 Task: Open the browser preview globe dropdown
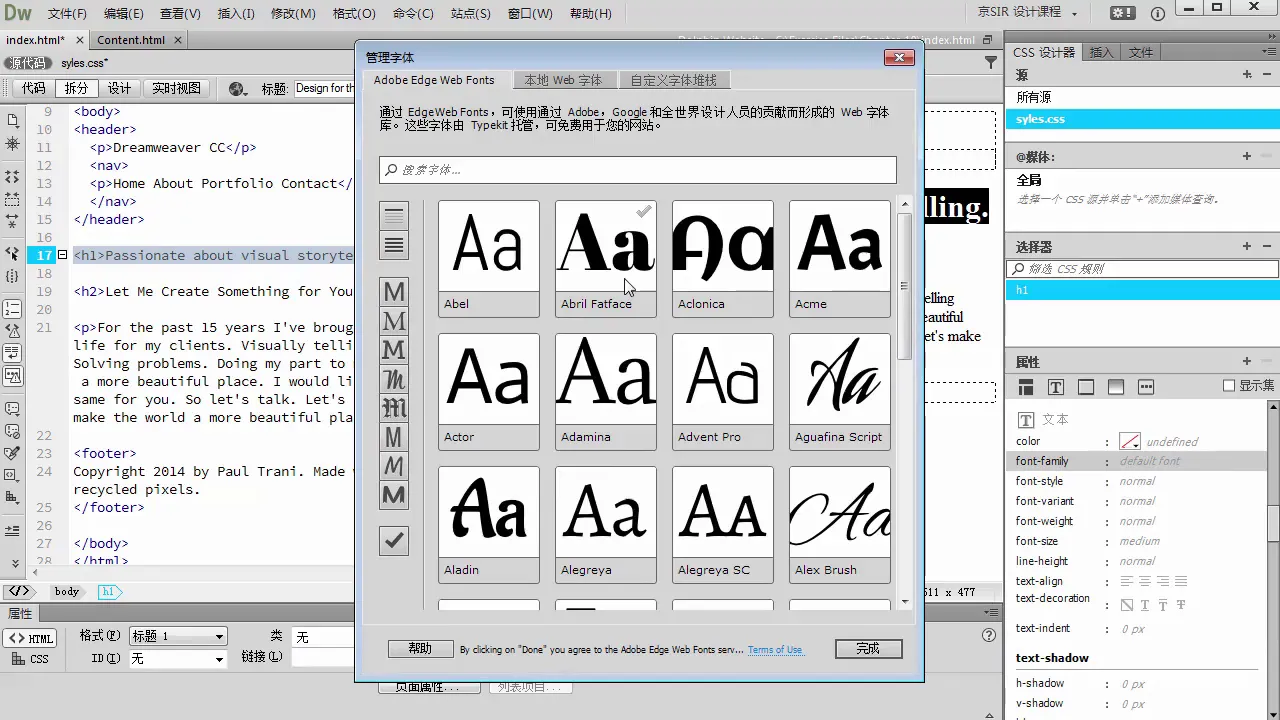pos(238,88)
